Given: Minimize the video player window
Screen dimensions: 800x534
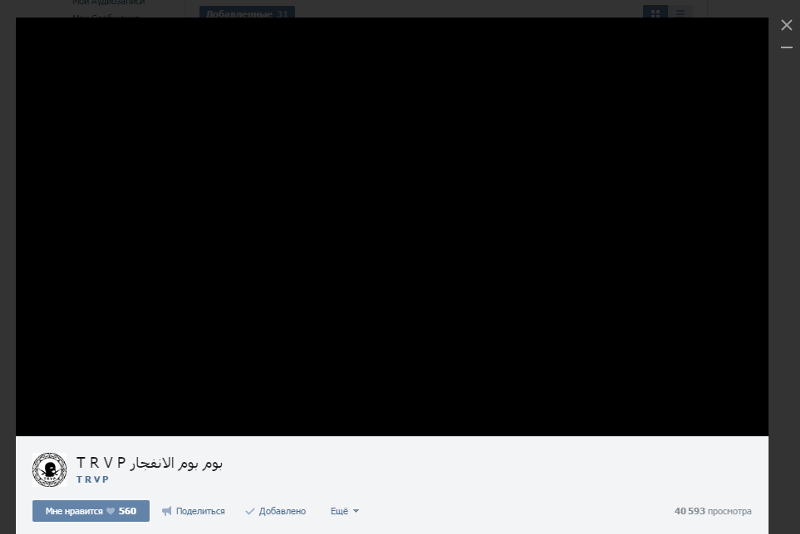Looking at the screenshot, I should (x=786, y=47).
